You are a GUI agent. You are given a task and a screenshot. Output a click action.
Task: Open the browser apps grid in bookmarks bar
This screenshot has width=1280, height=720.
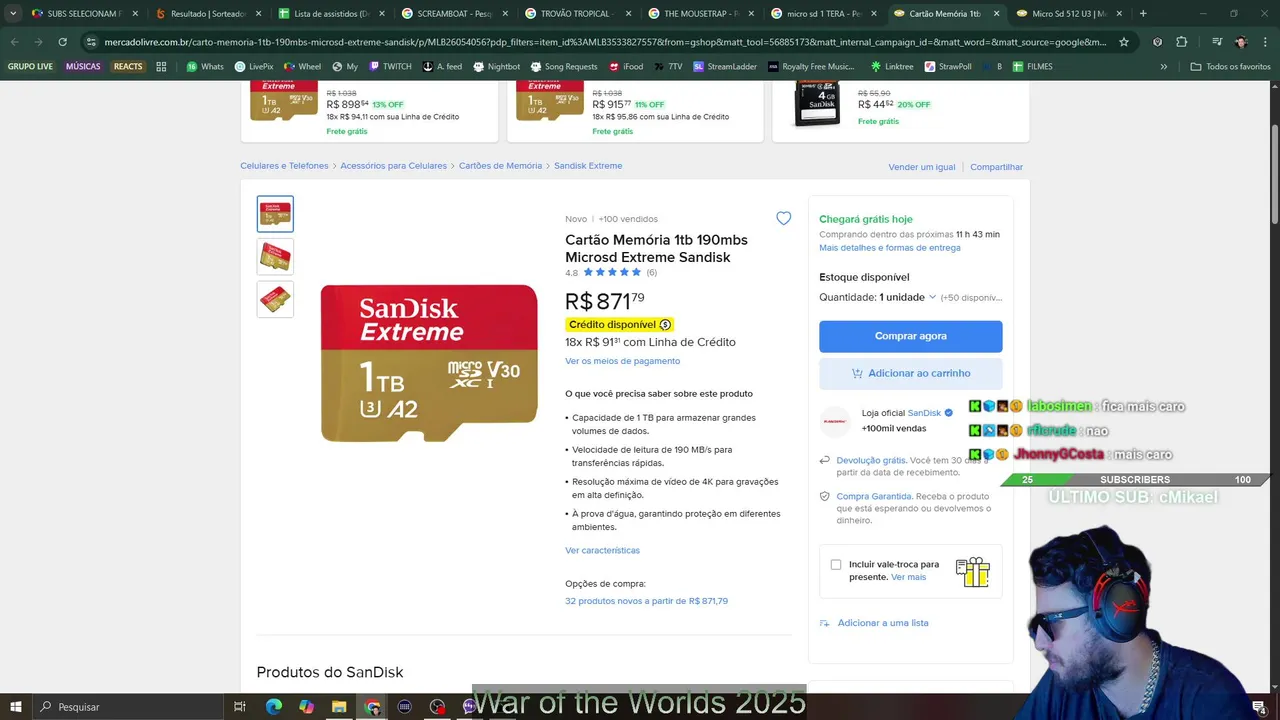(161, 67)
